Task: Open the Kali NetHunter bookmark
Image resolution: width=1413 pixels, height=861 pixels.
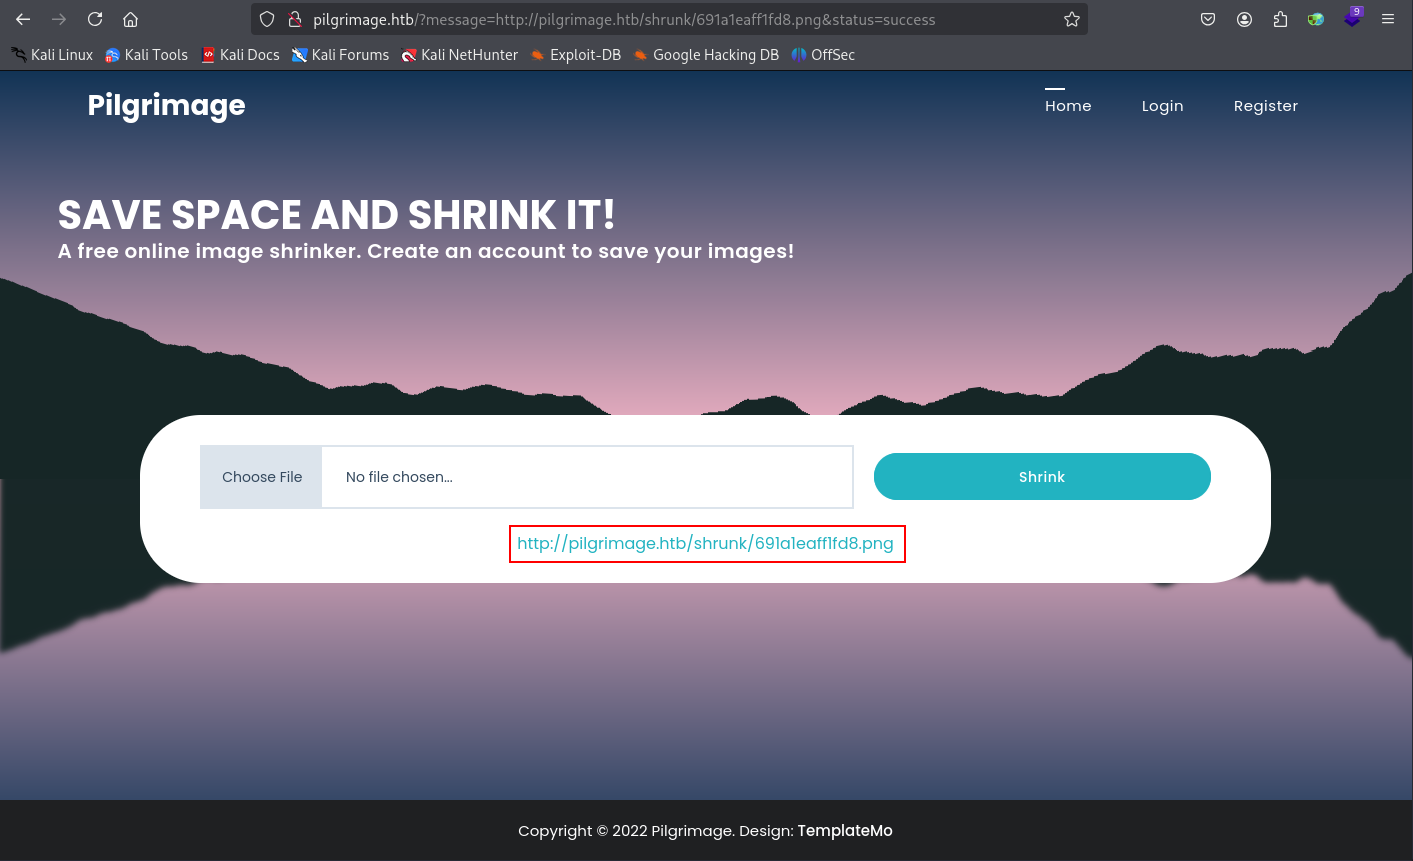Action: 459,55
